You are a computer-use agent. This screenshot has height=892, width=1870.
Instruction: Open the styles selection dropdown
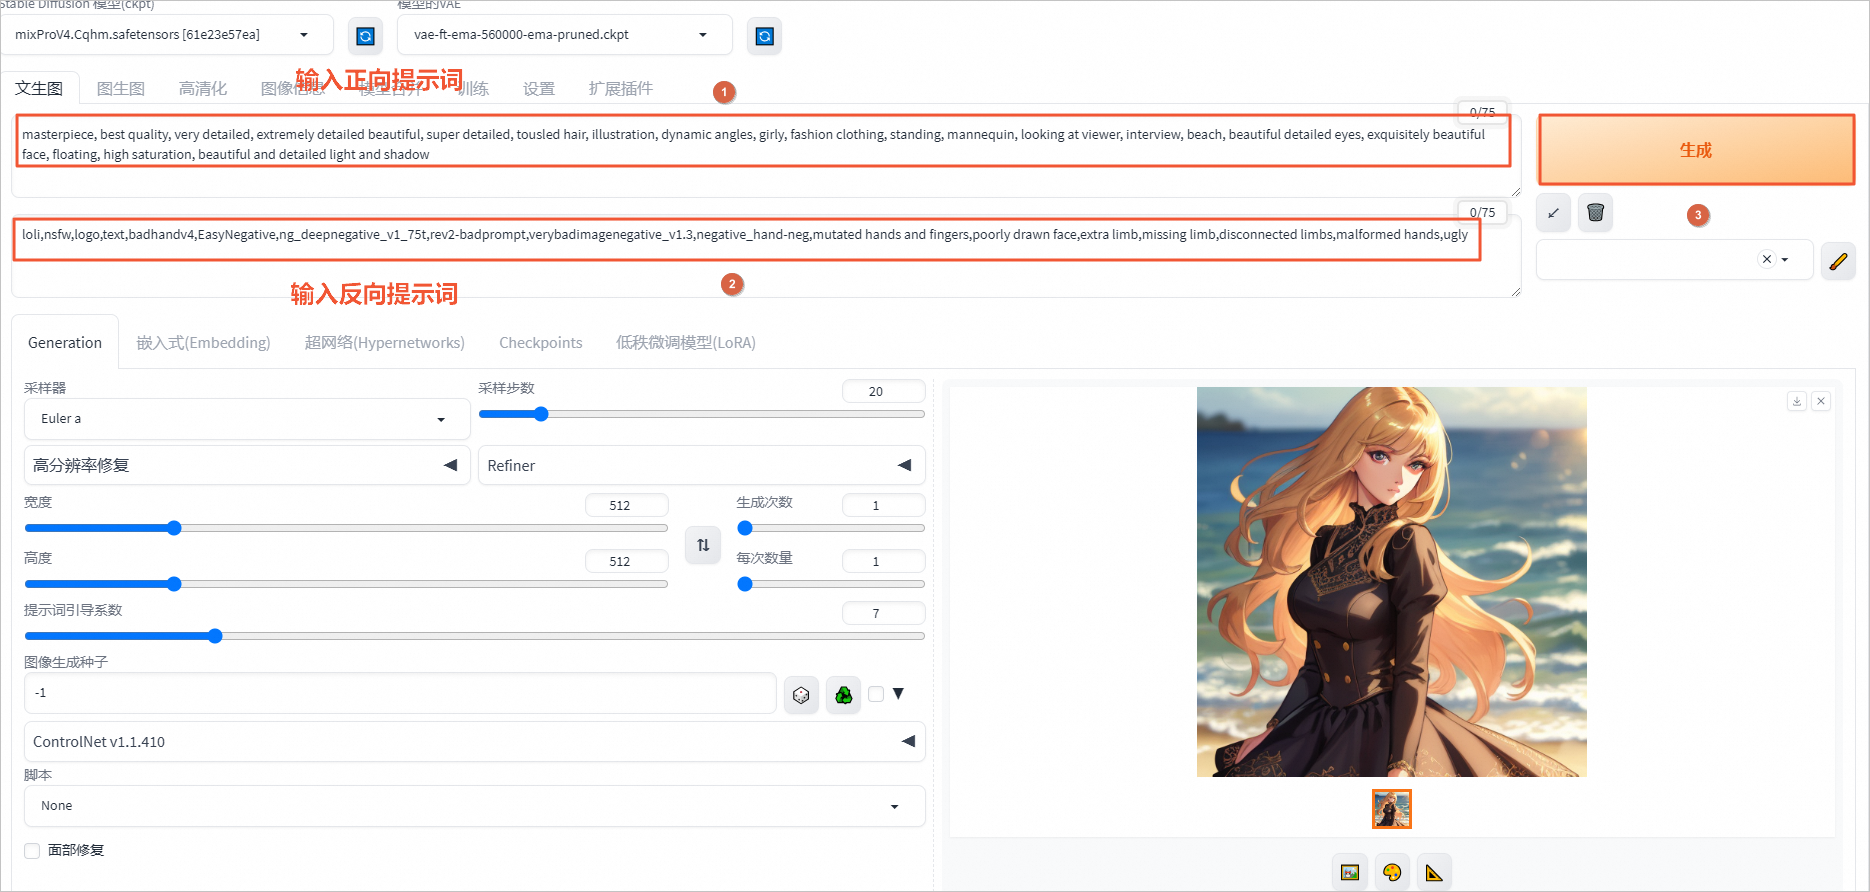pyautogui.click(x=1675, y=260)
